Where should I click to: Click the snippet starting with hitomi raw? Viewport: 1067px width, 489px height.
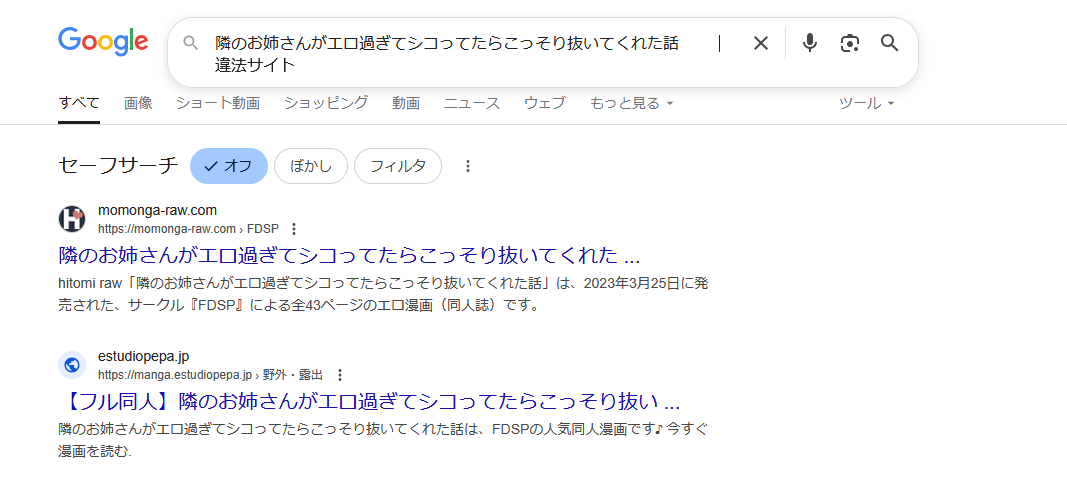point(383,294)
